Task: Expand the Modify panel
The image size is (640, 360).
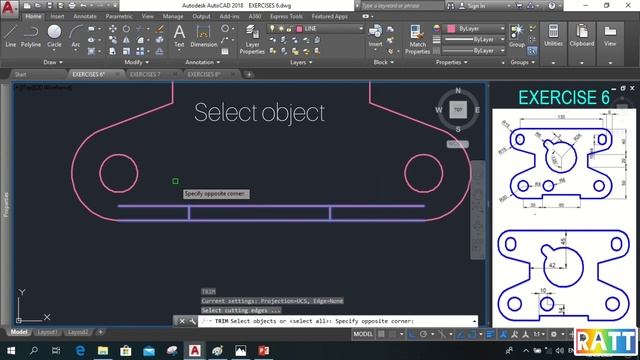Action: coord(137,62)
